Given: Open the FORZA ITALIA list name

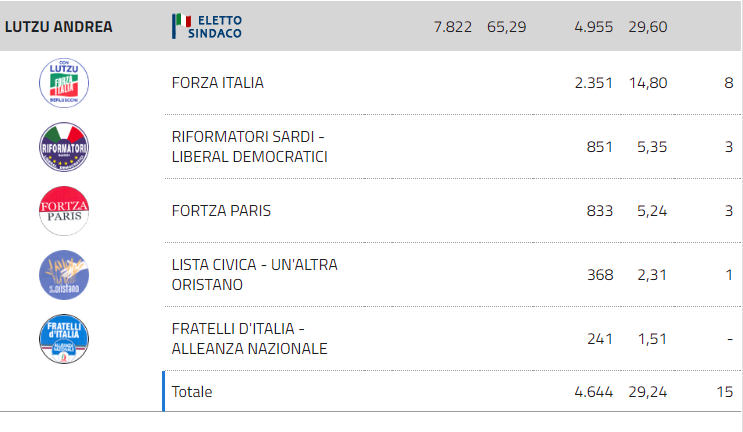Looking at the screenshot, I should (217, 83).
